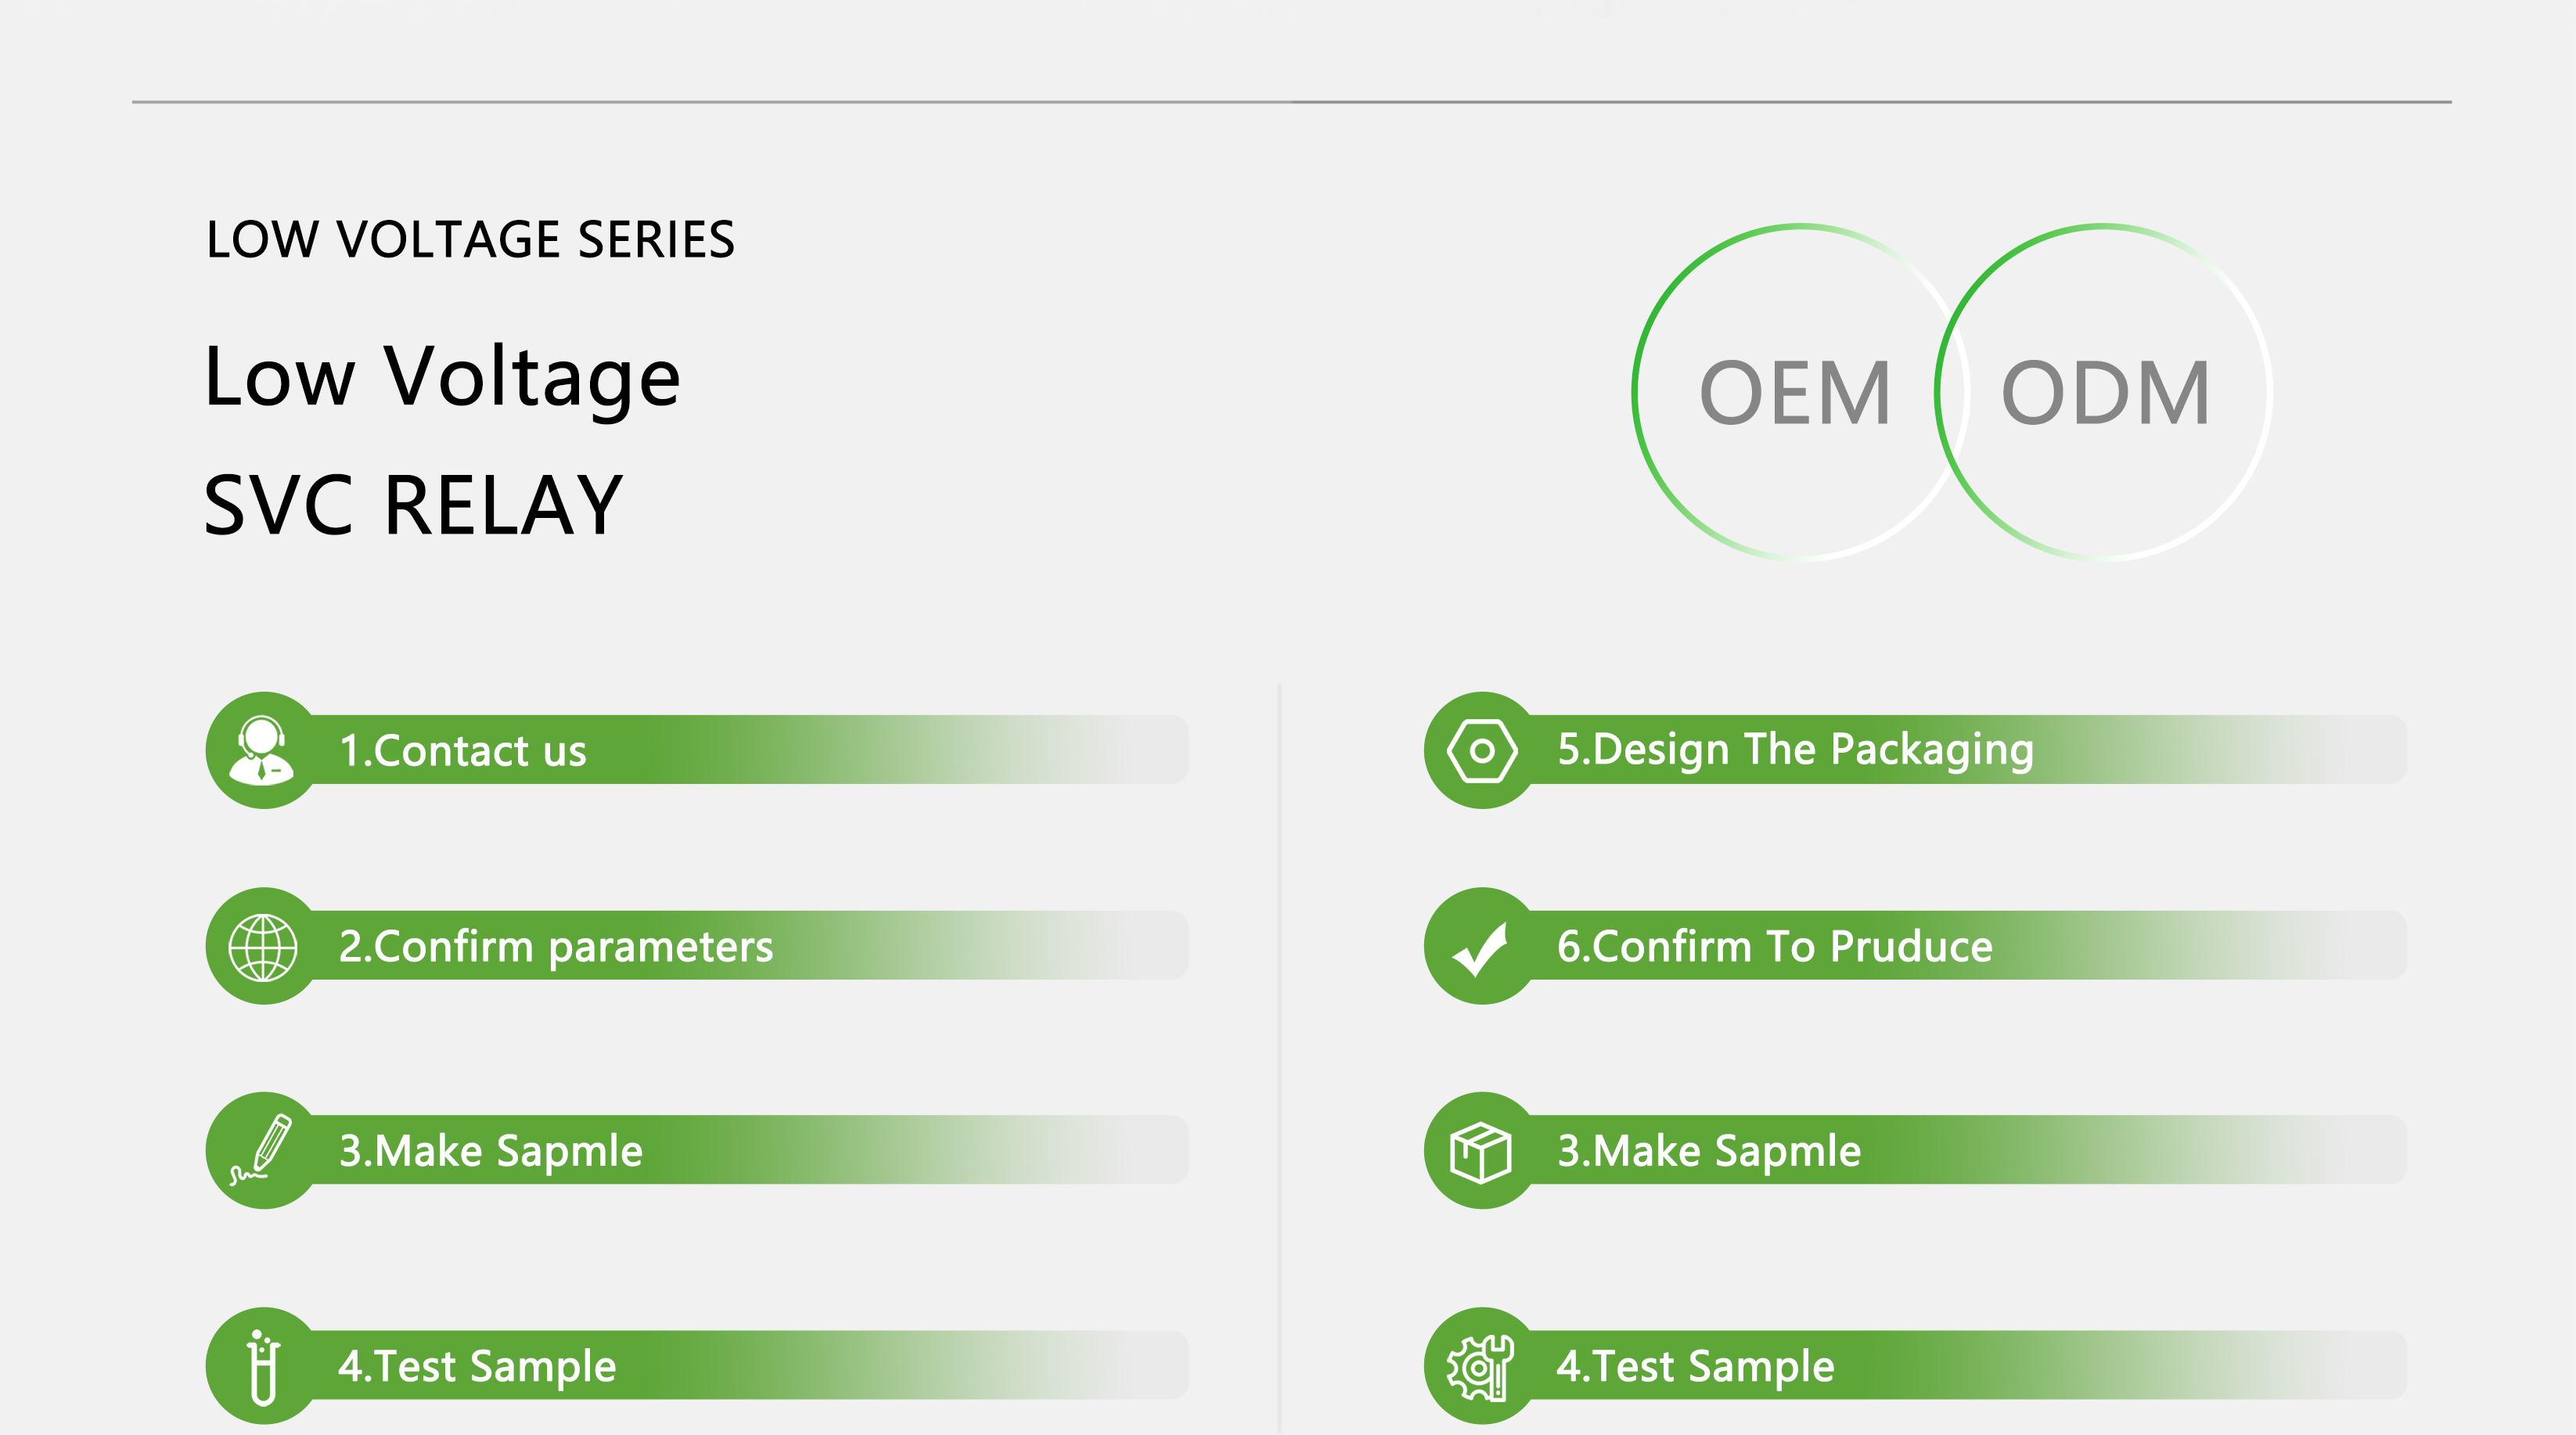Click the SVC RELAY title text
Screen dimensions: 2576x1435
(x=413, y=505)
